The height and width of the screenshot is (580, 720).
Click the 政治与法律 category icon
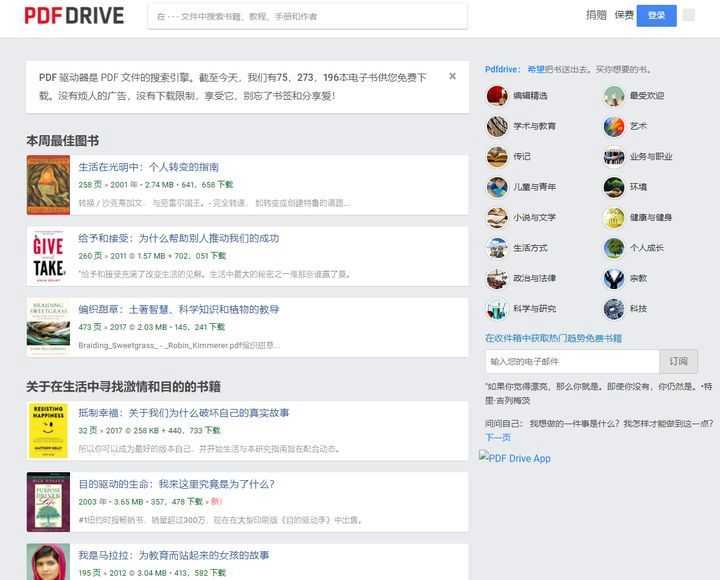(x=497, y=278)
